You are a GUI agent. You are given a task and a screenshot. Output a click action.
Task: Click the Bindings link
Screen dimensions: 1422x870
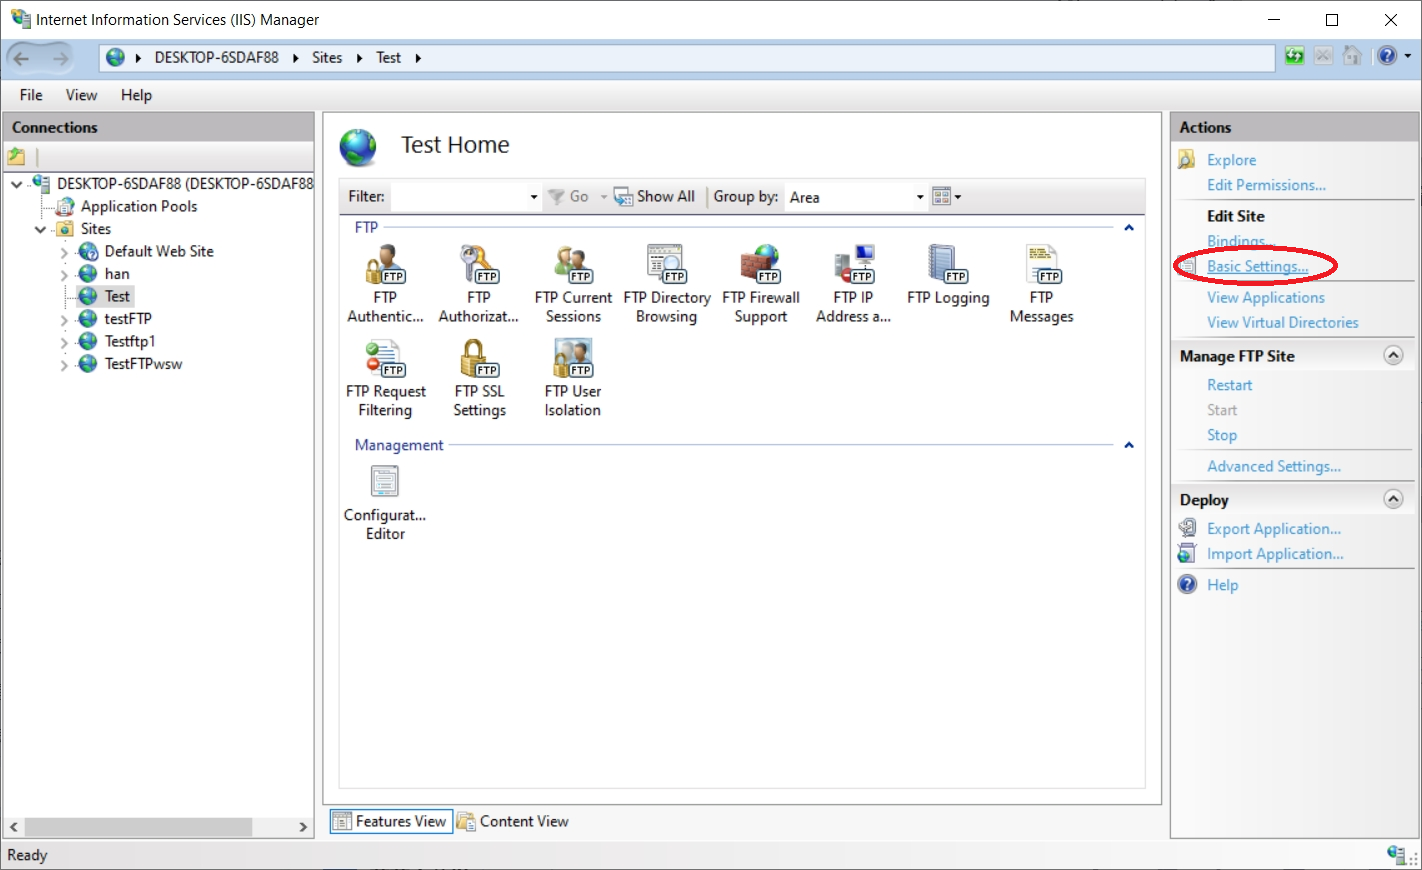click(1240, 241)
